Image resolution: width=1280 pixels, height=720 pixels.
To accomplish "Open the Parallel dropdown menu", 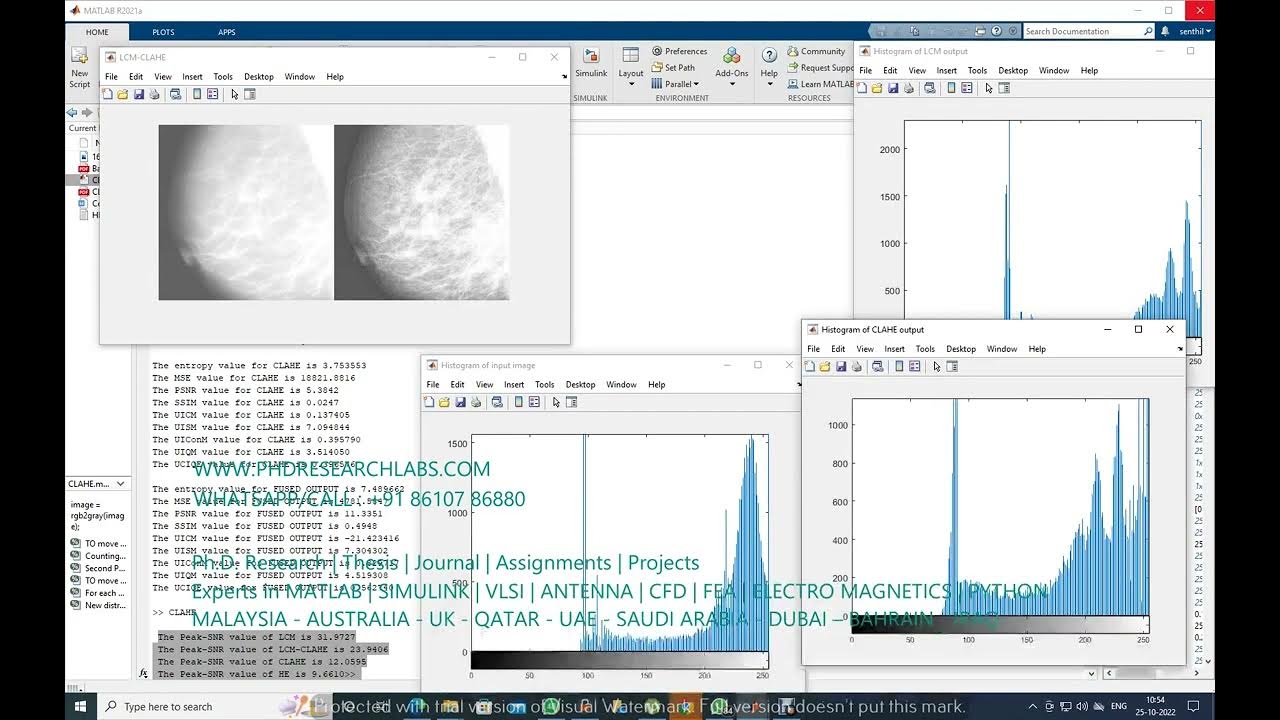I will [x=676, y=84].
